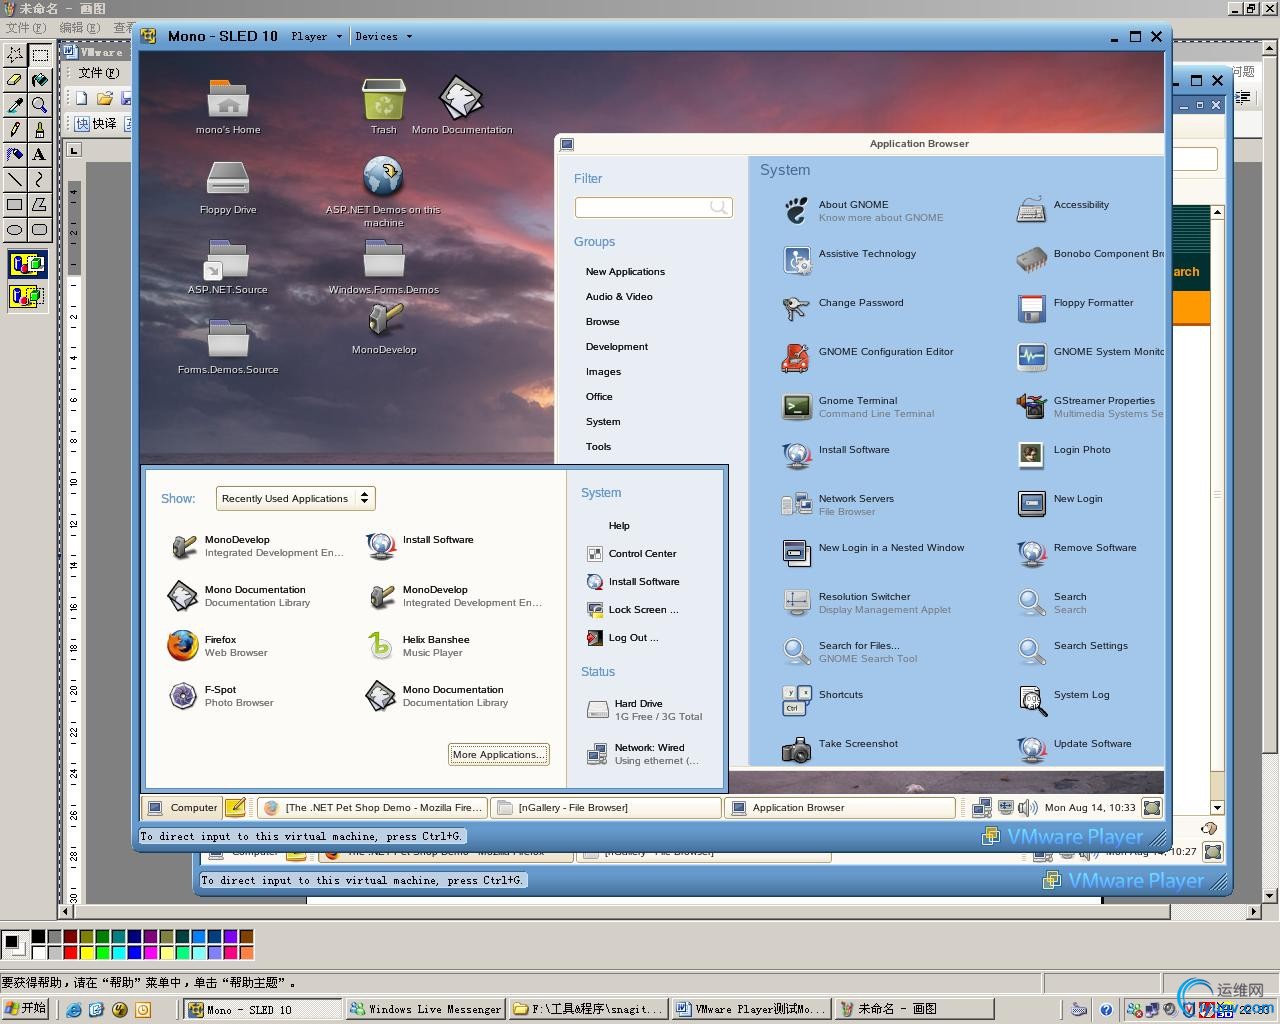This screenshot has height=1024, width=1280.
Task: Open Mono Documentation desktop icon
Action: point(461,107)
